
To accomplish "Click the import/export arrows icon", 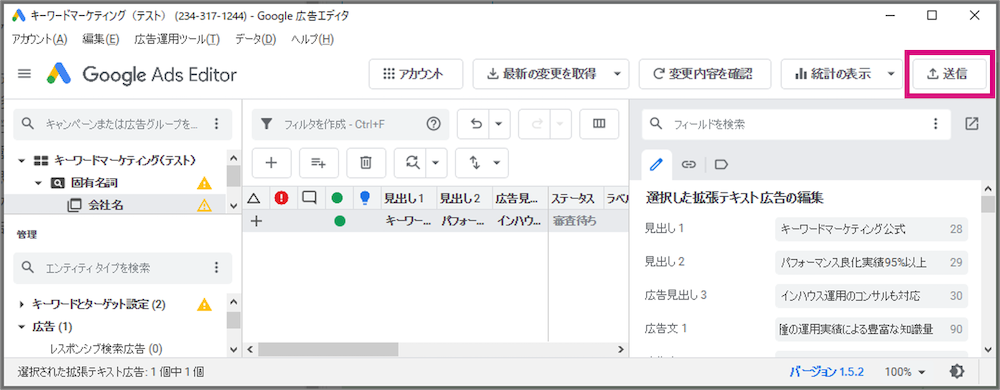I will 474,163.
